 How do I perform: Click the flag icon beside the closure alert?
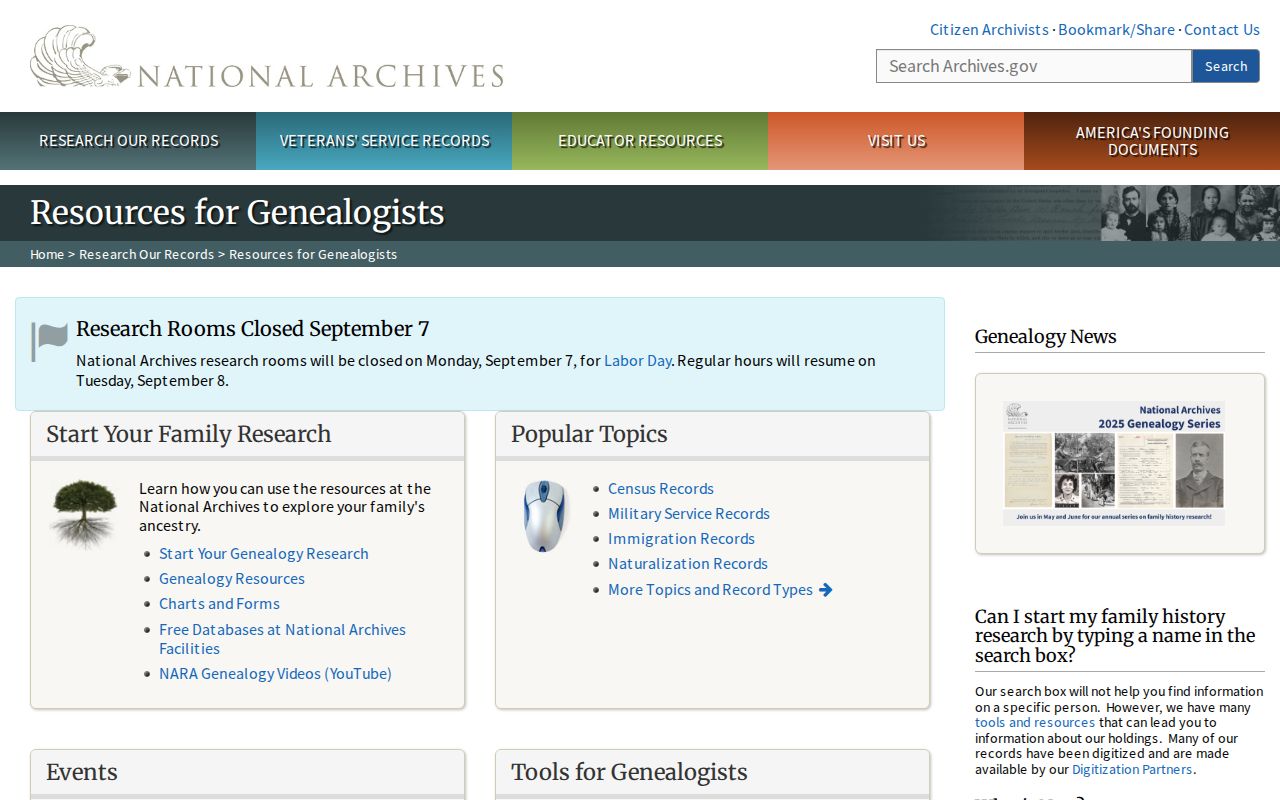(50, 341)
